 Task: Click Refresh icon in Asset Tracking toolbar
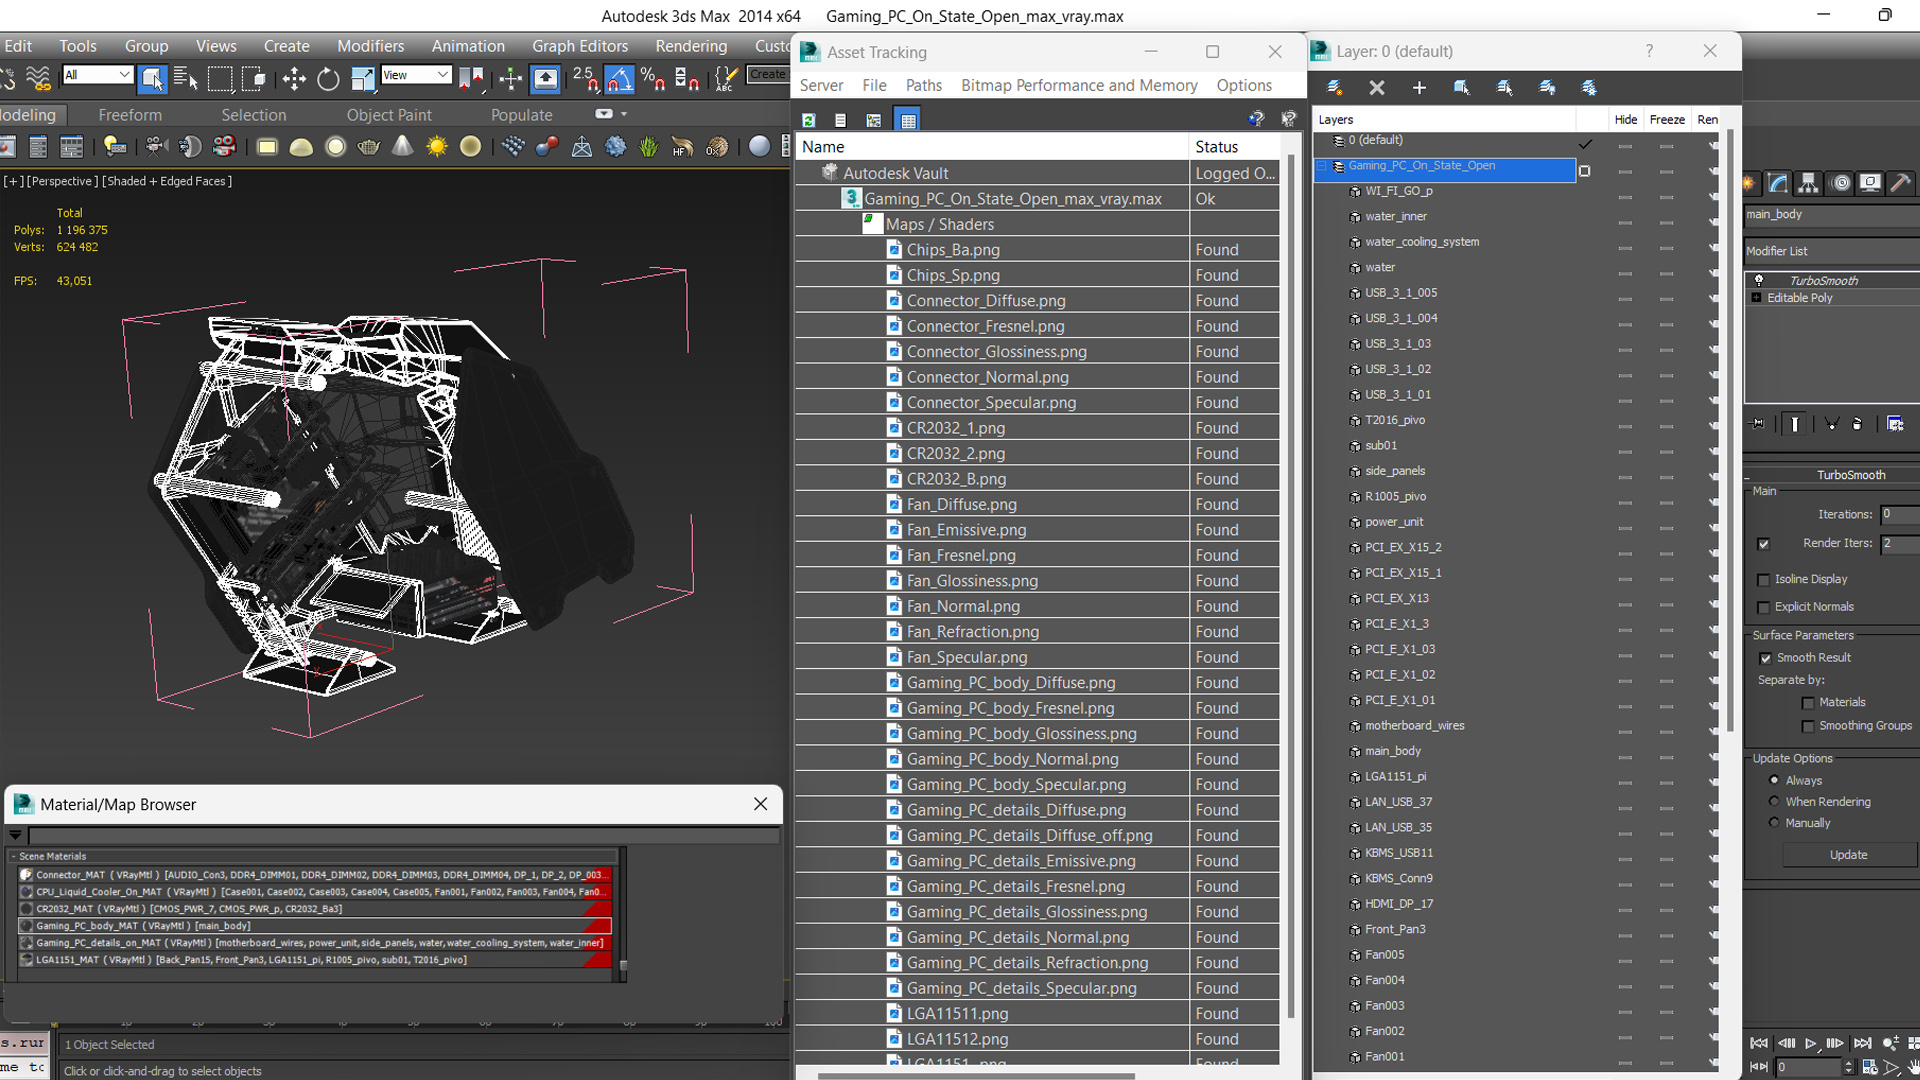click(809, 120)
